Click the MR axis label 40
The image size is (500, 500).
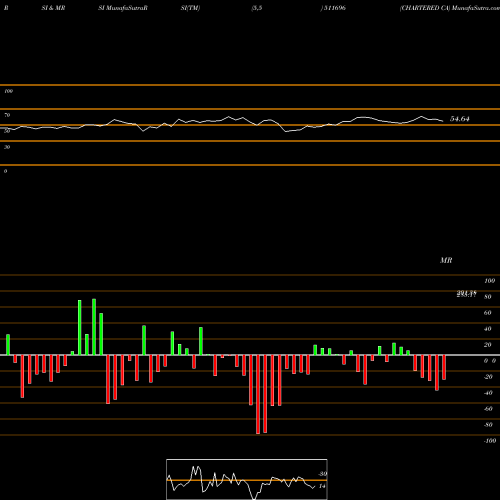pyautogui.click(x=488, y=329)
